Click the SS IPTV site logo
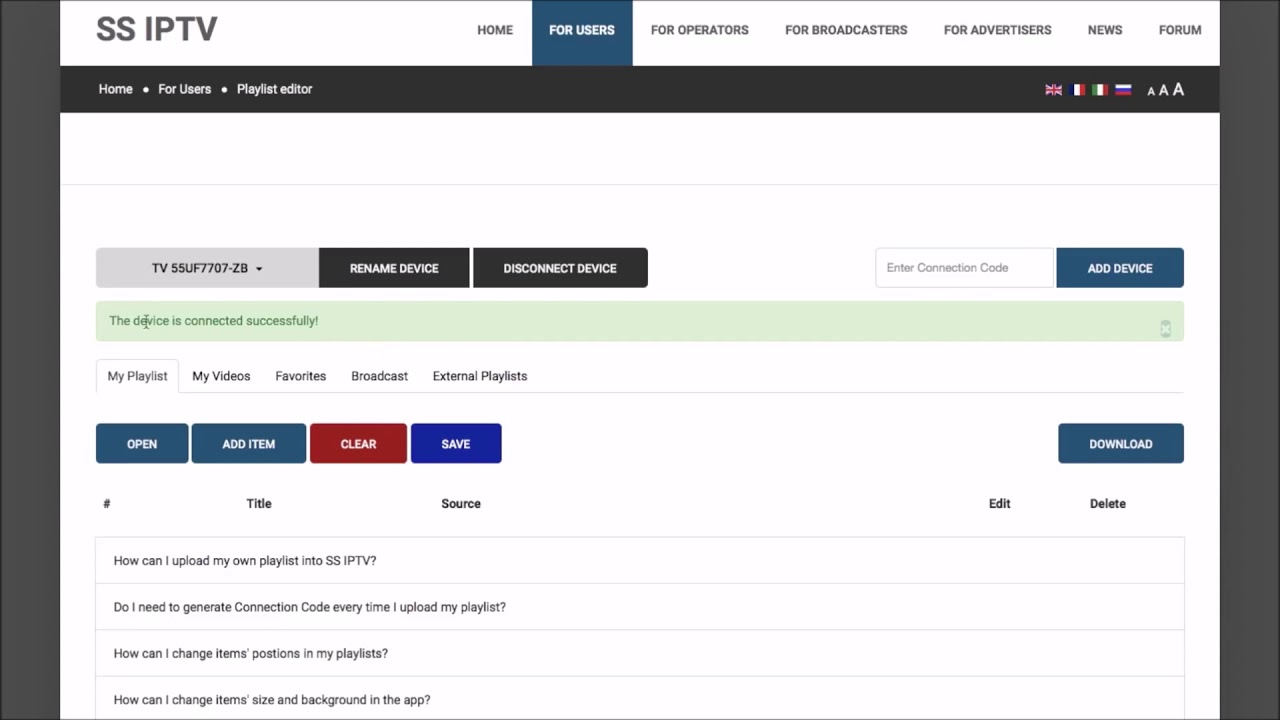 [157, 29]
